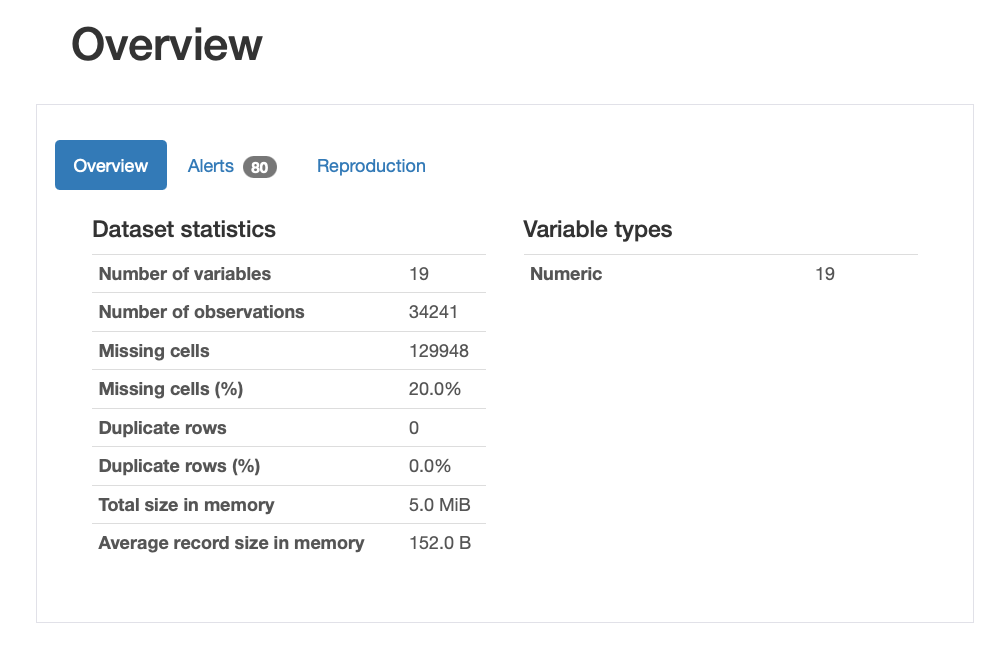Screen dimensions: 994x646
Task: Open the Alerts tab
Action: [x=211, y=166]
